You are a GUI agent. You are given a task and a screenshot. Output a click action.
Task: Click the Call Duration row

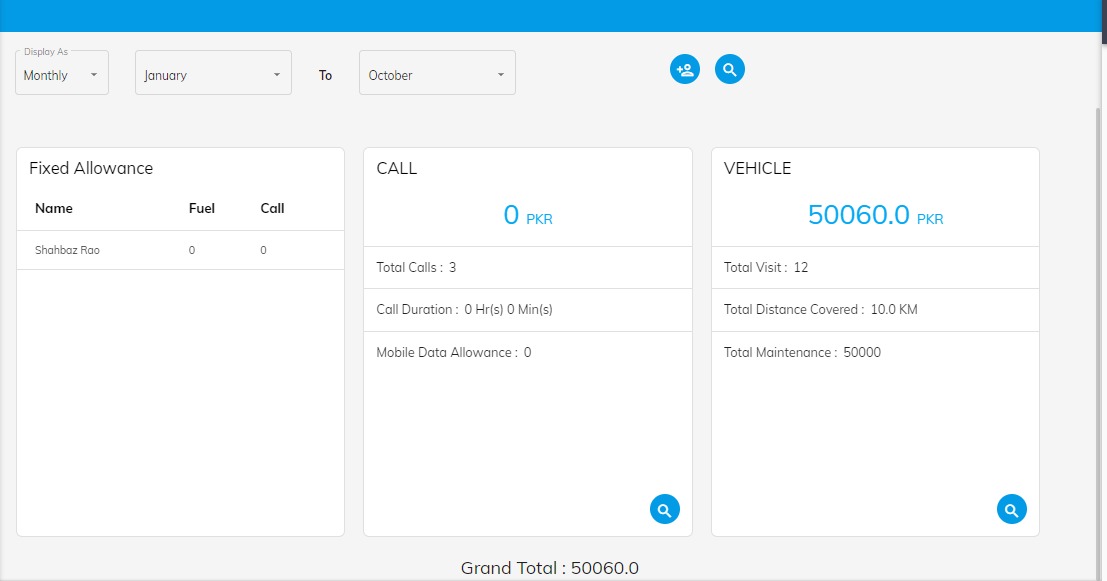coord(527,309)
